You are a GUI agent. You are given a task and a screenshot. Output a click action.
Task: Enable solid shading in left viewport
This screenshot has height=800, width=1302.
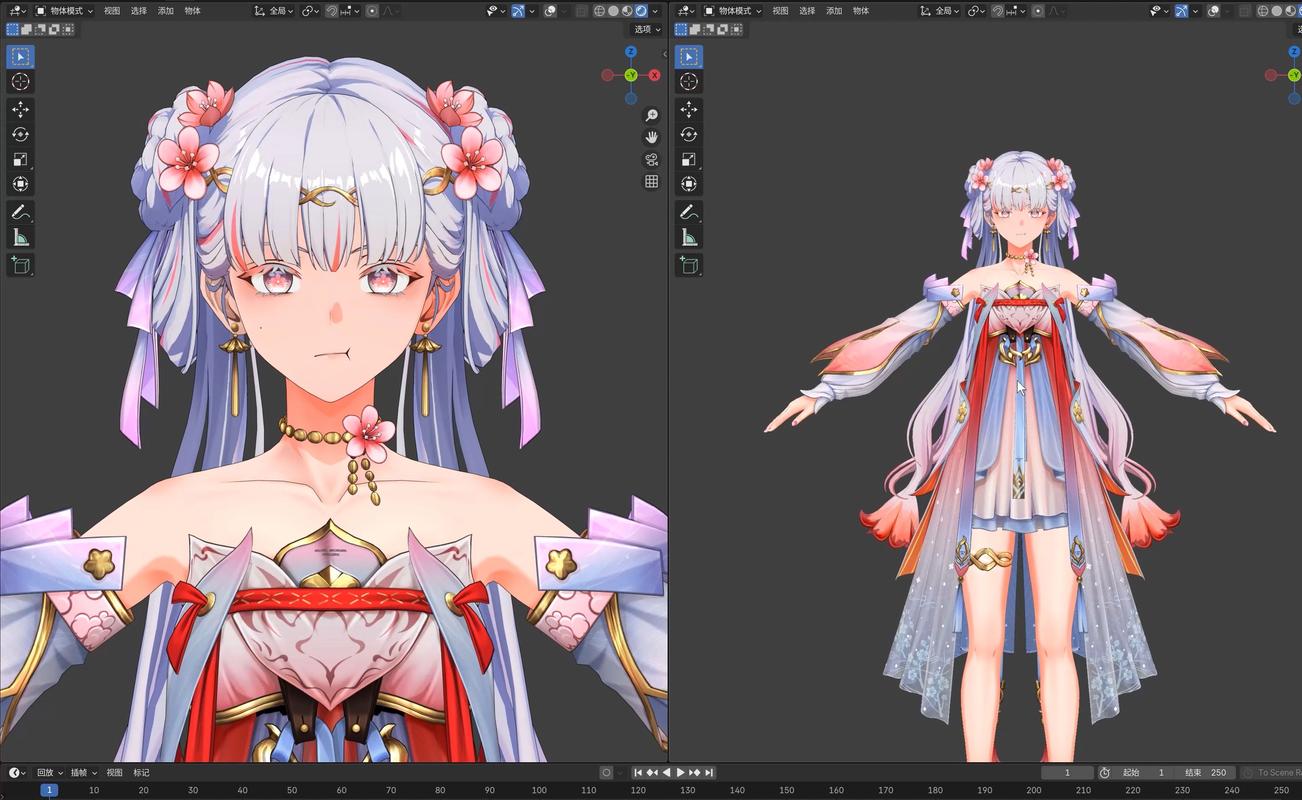613,11
